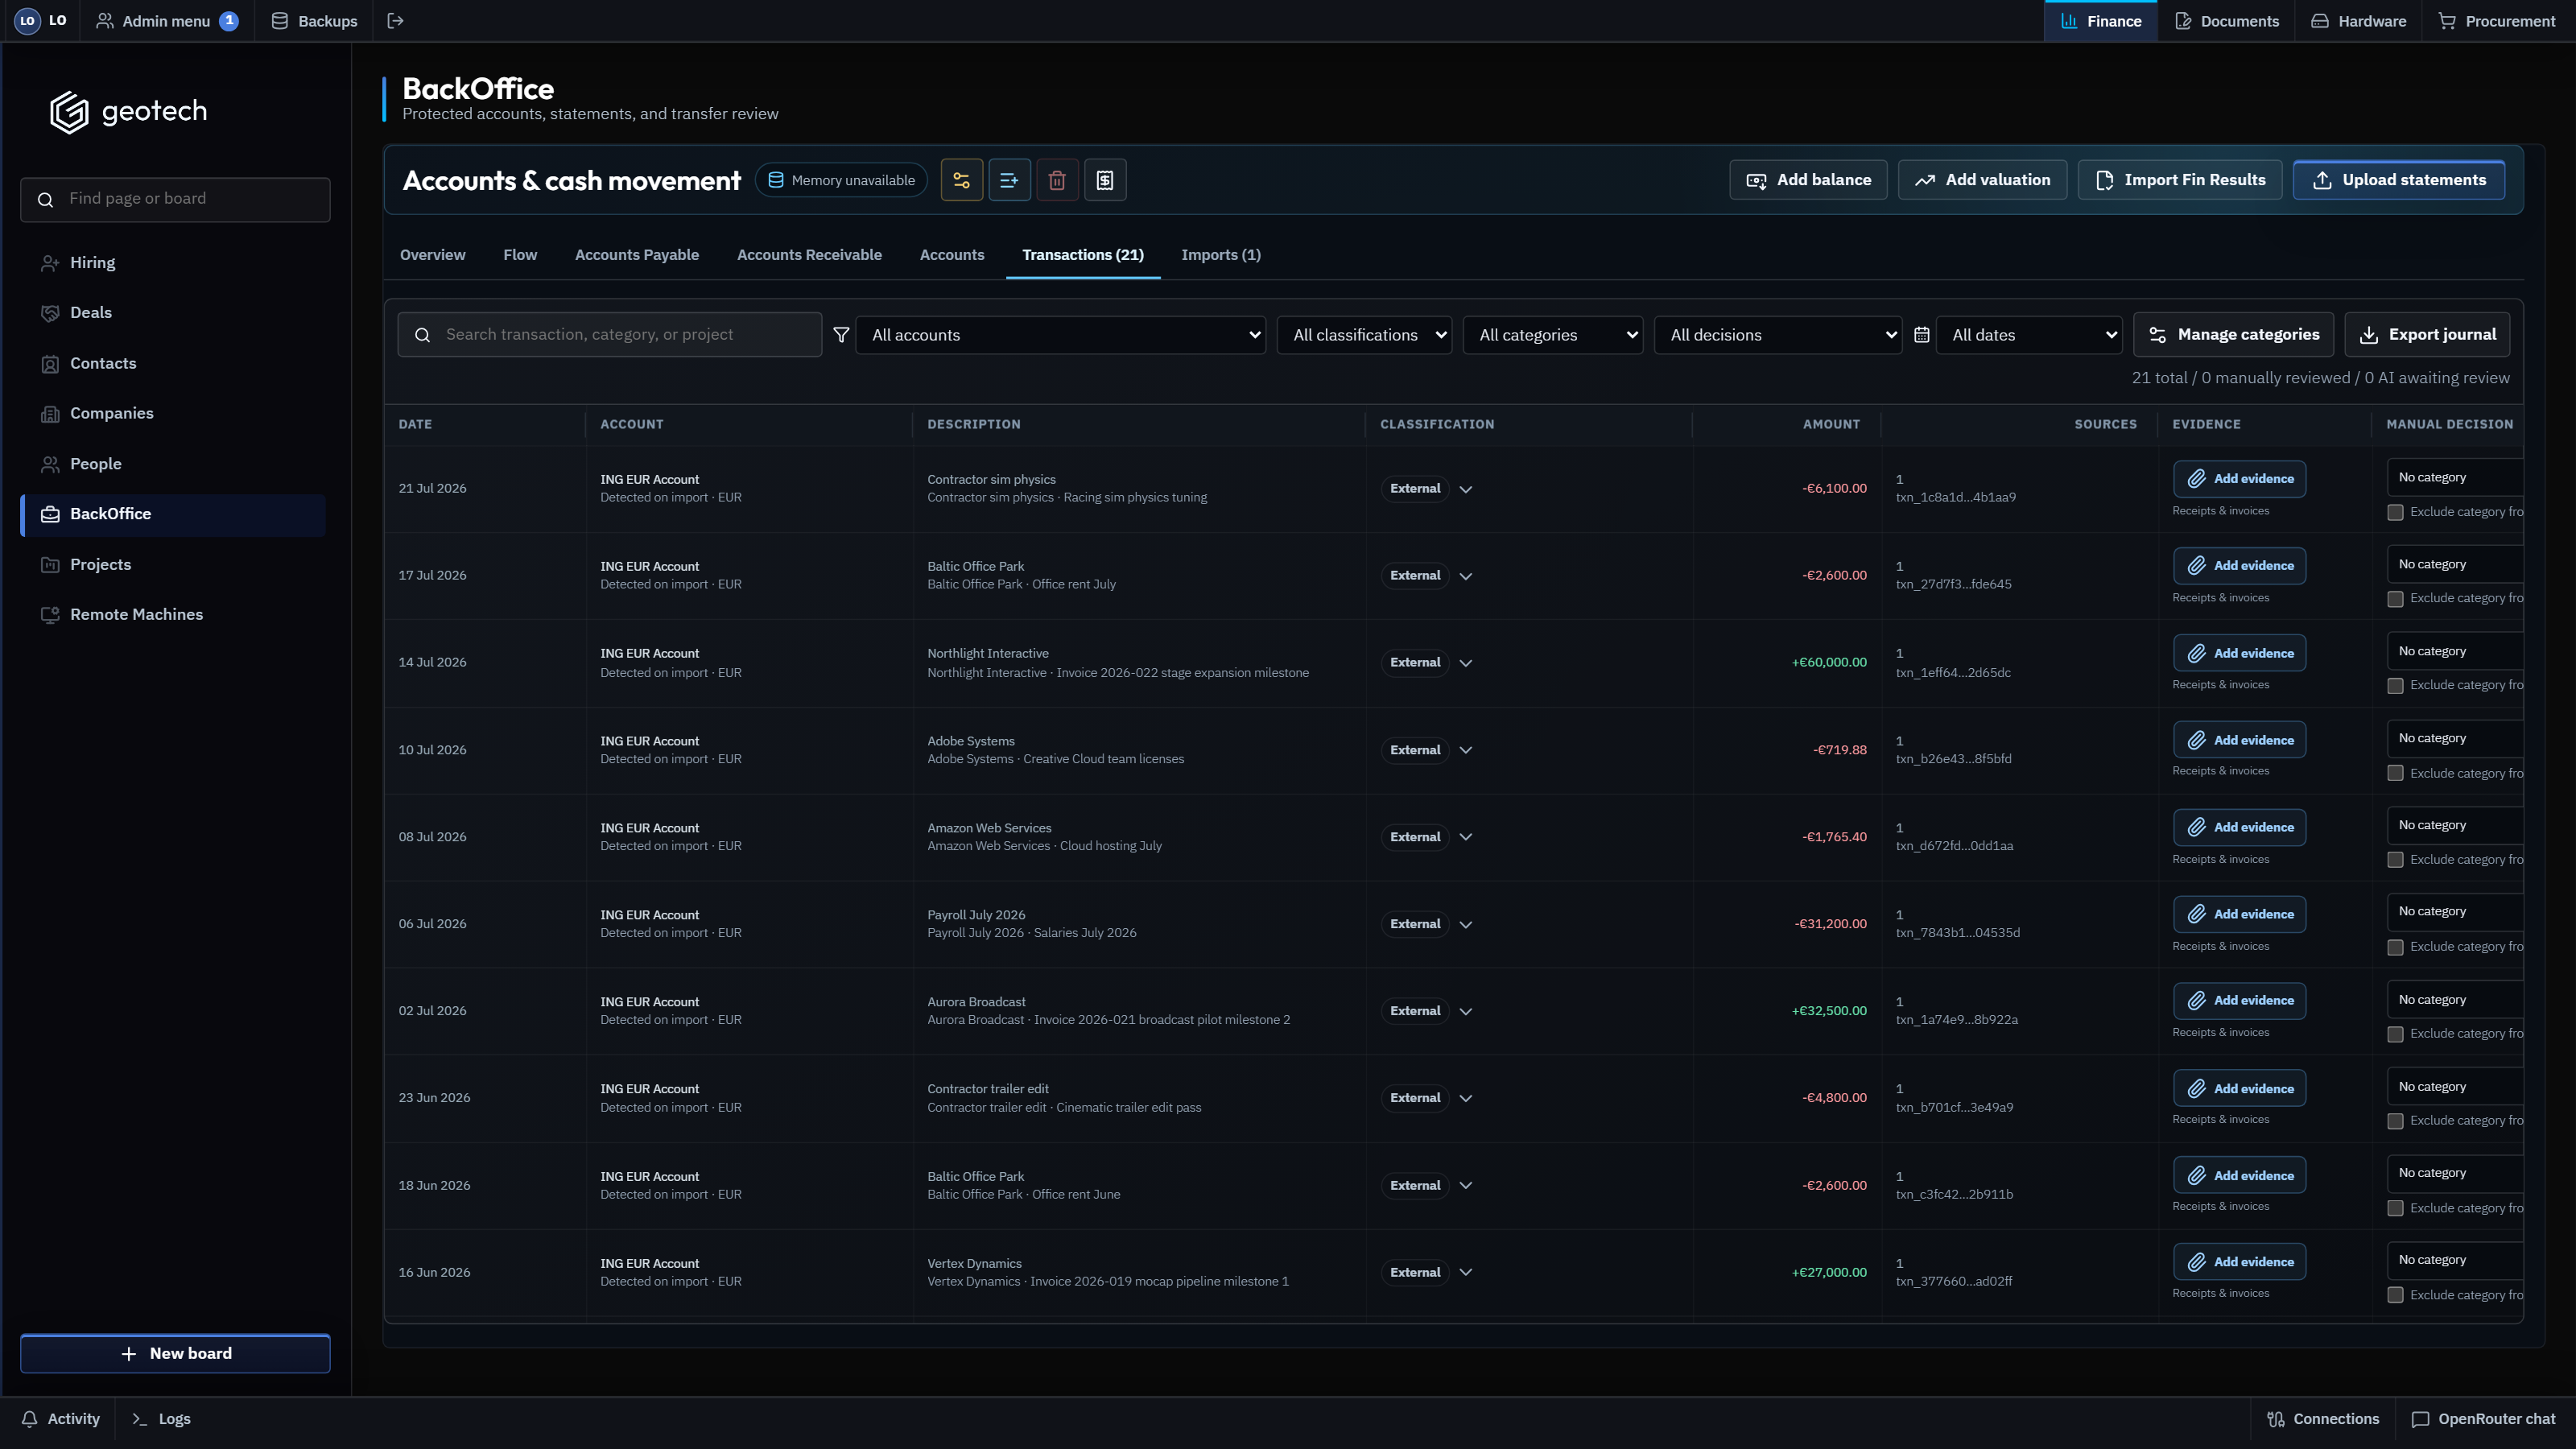Click the Upload statements button
Screen dimensions: 2576x1449
click(x=2399, y=180)
